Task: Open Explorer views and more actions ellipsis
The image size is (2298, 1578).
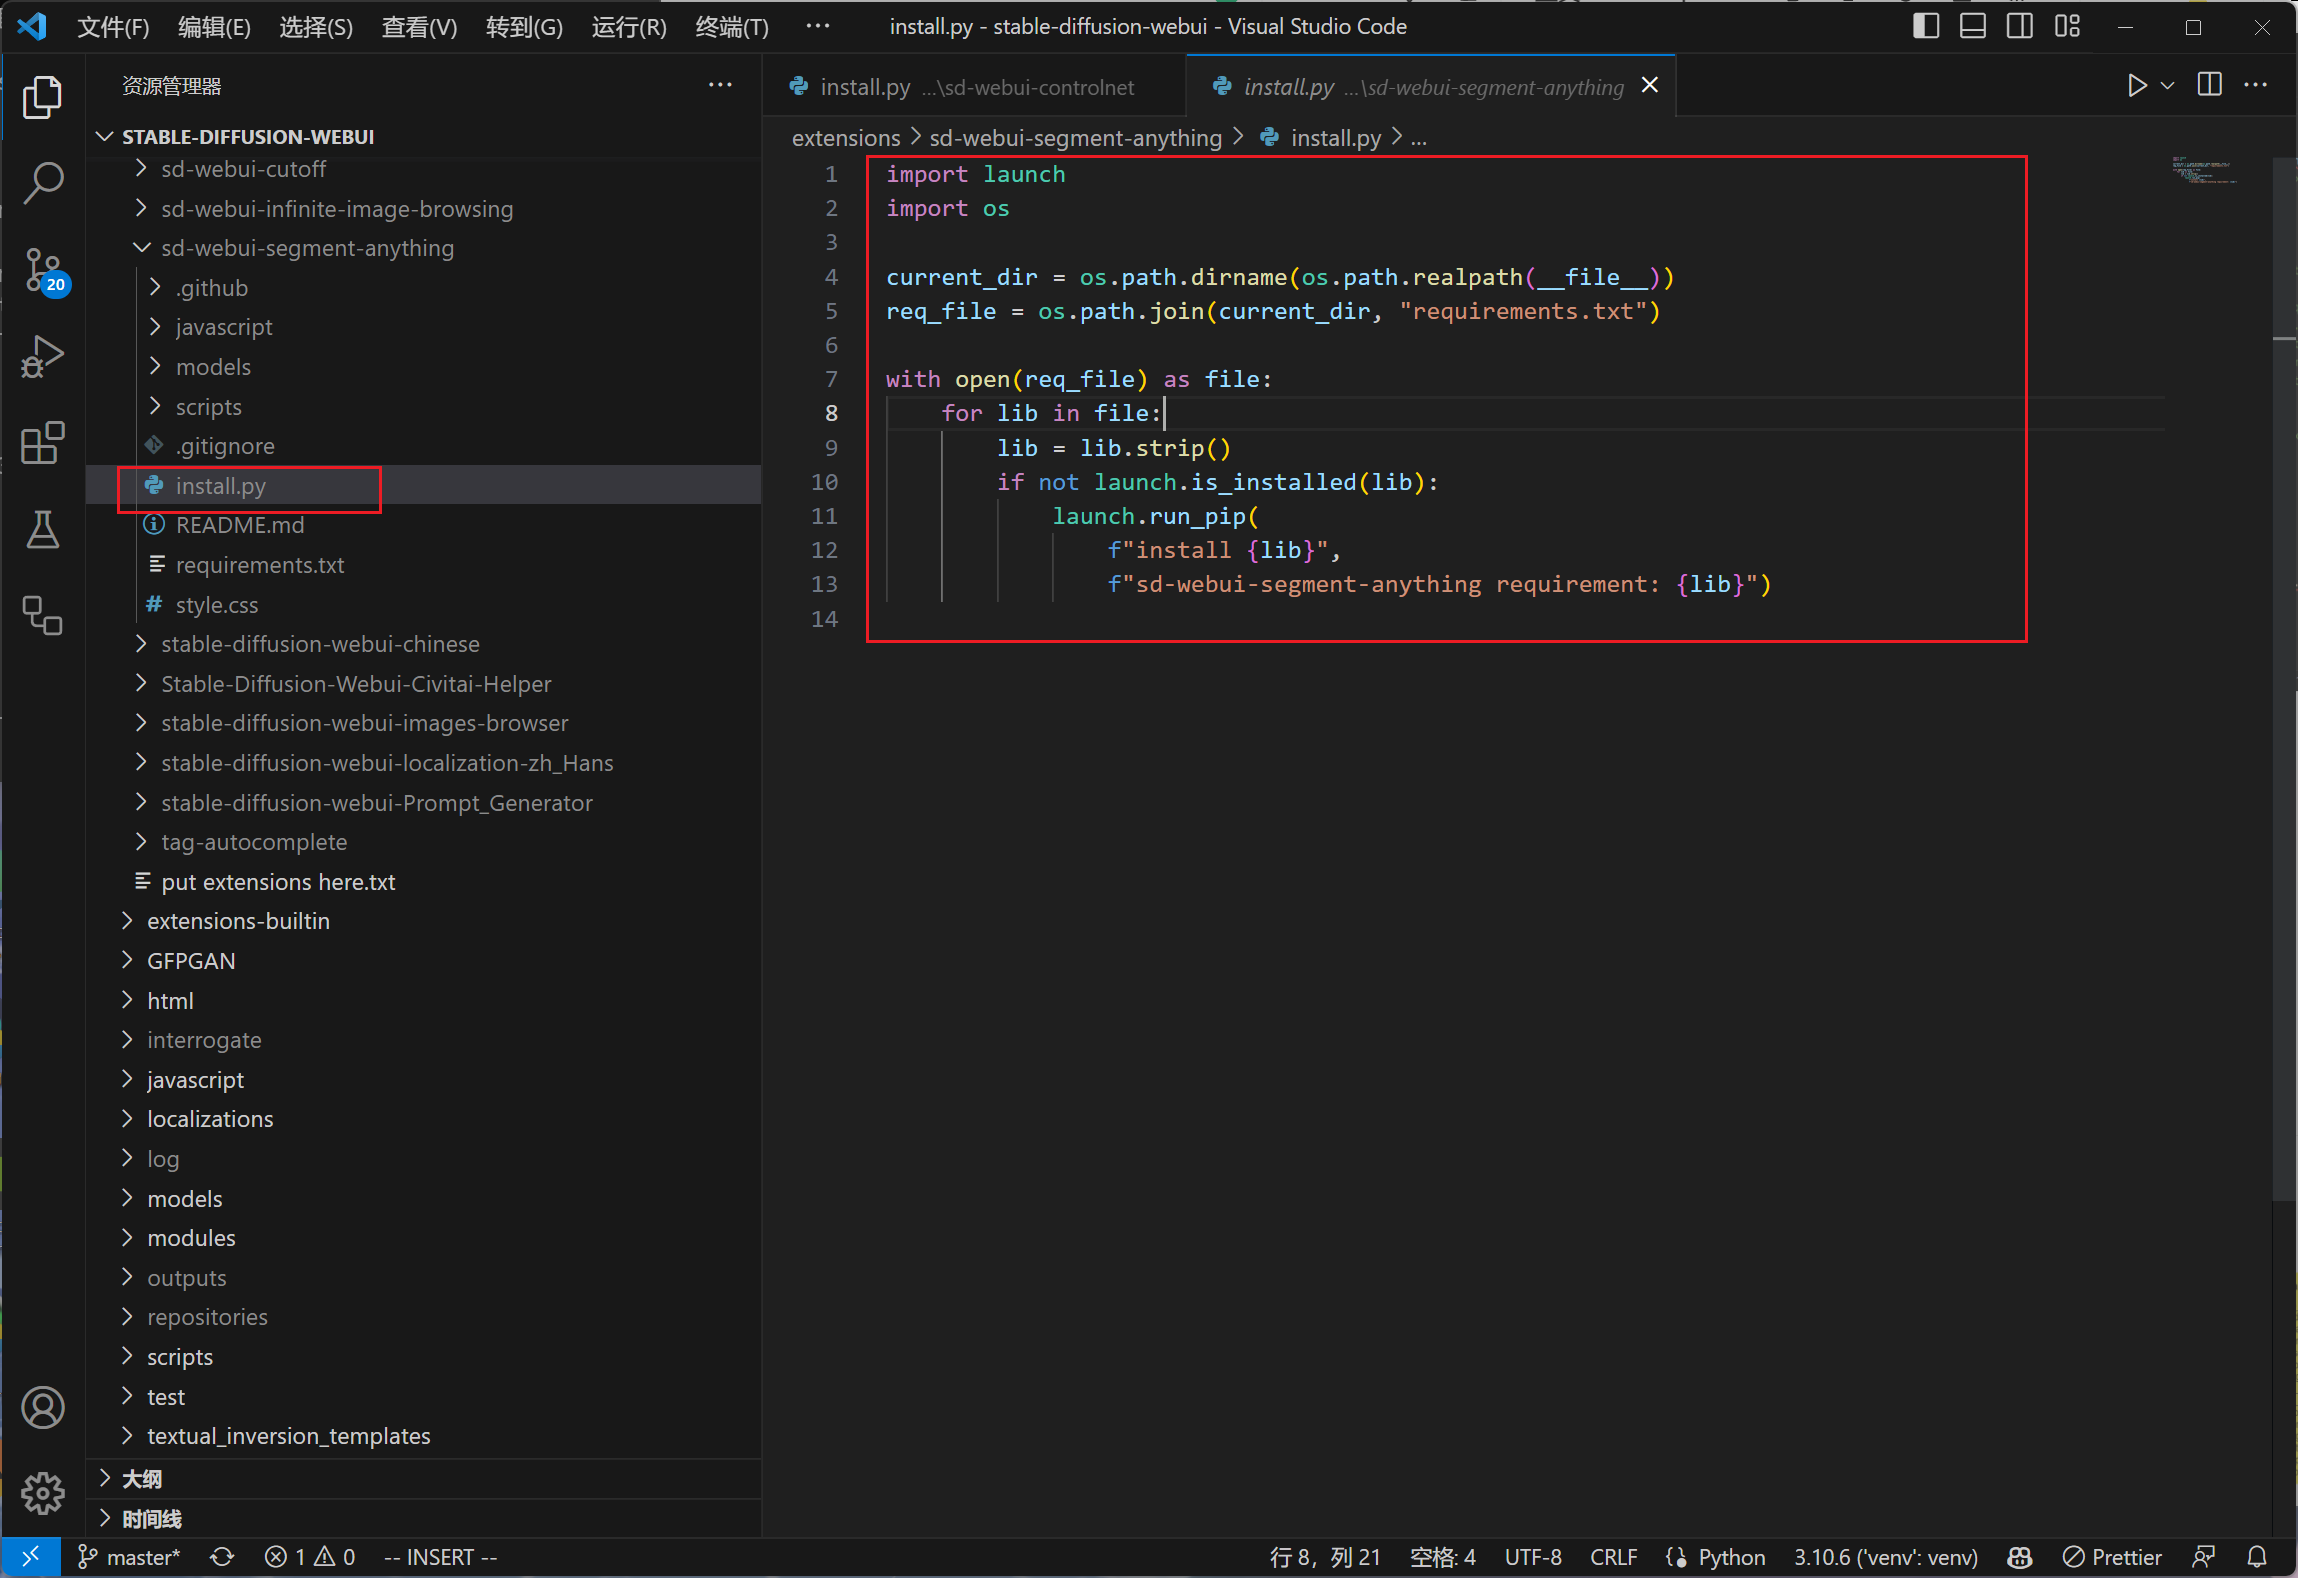Action: (720, 85)
